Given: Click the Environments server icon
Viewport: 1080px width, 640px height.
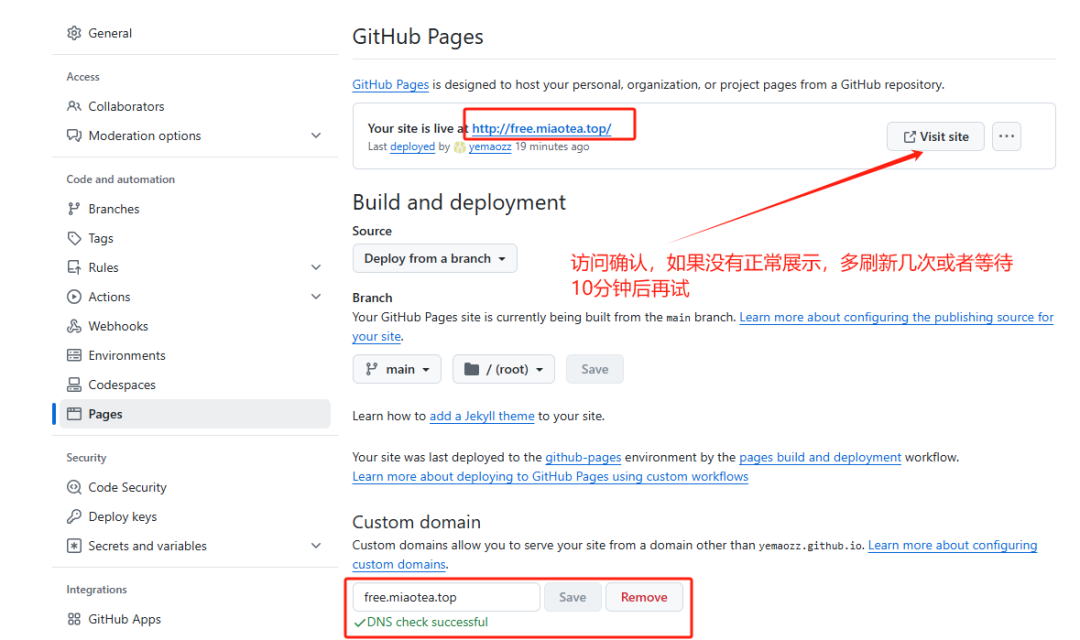Looking at the screenshot, I should (74, 355).
